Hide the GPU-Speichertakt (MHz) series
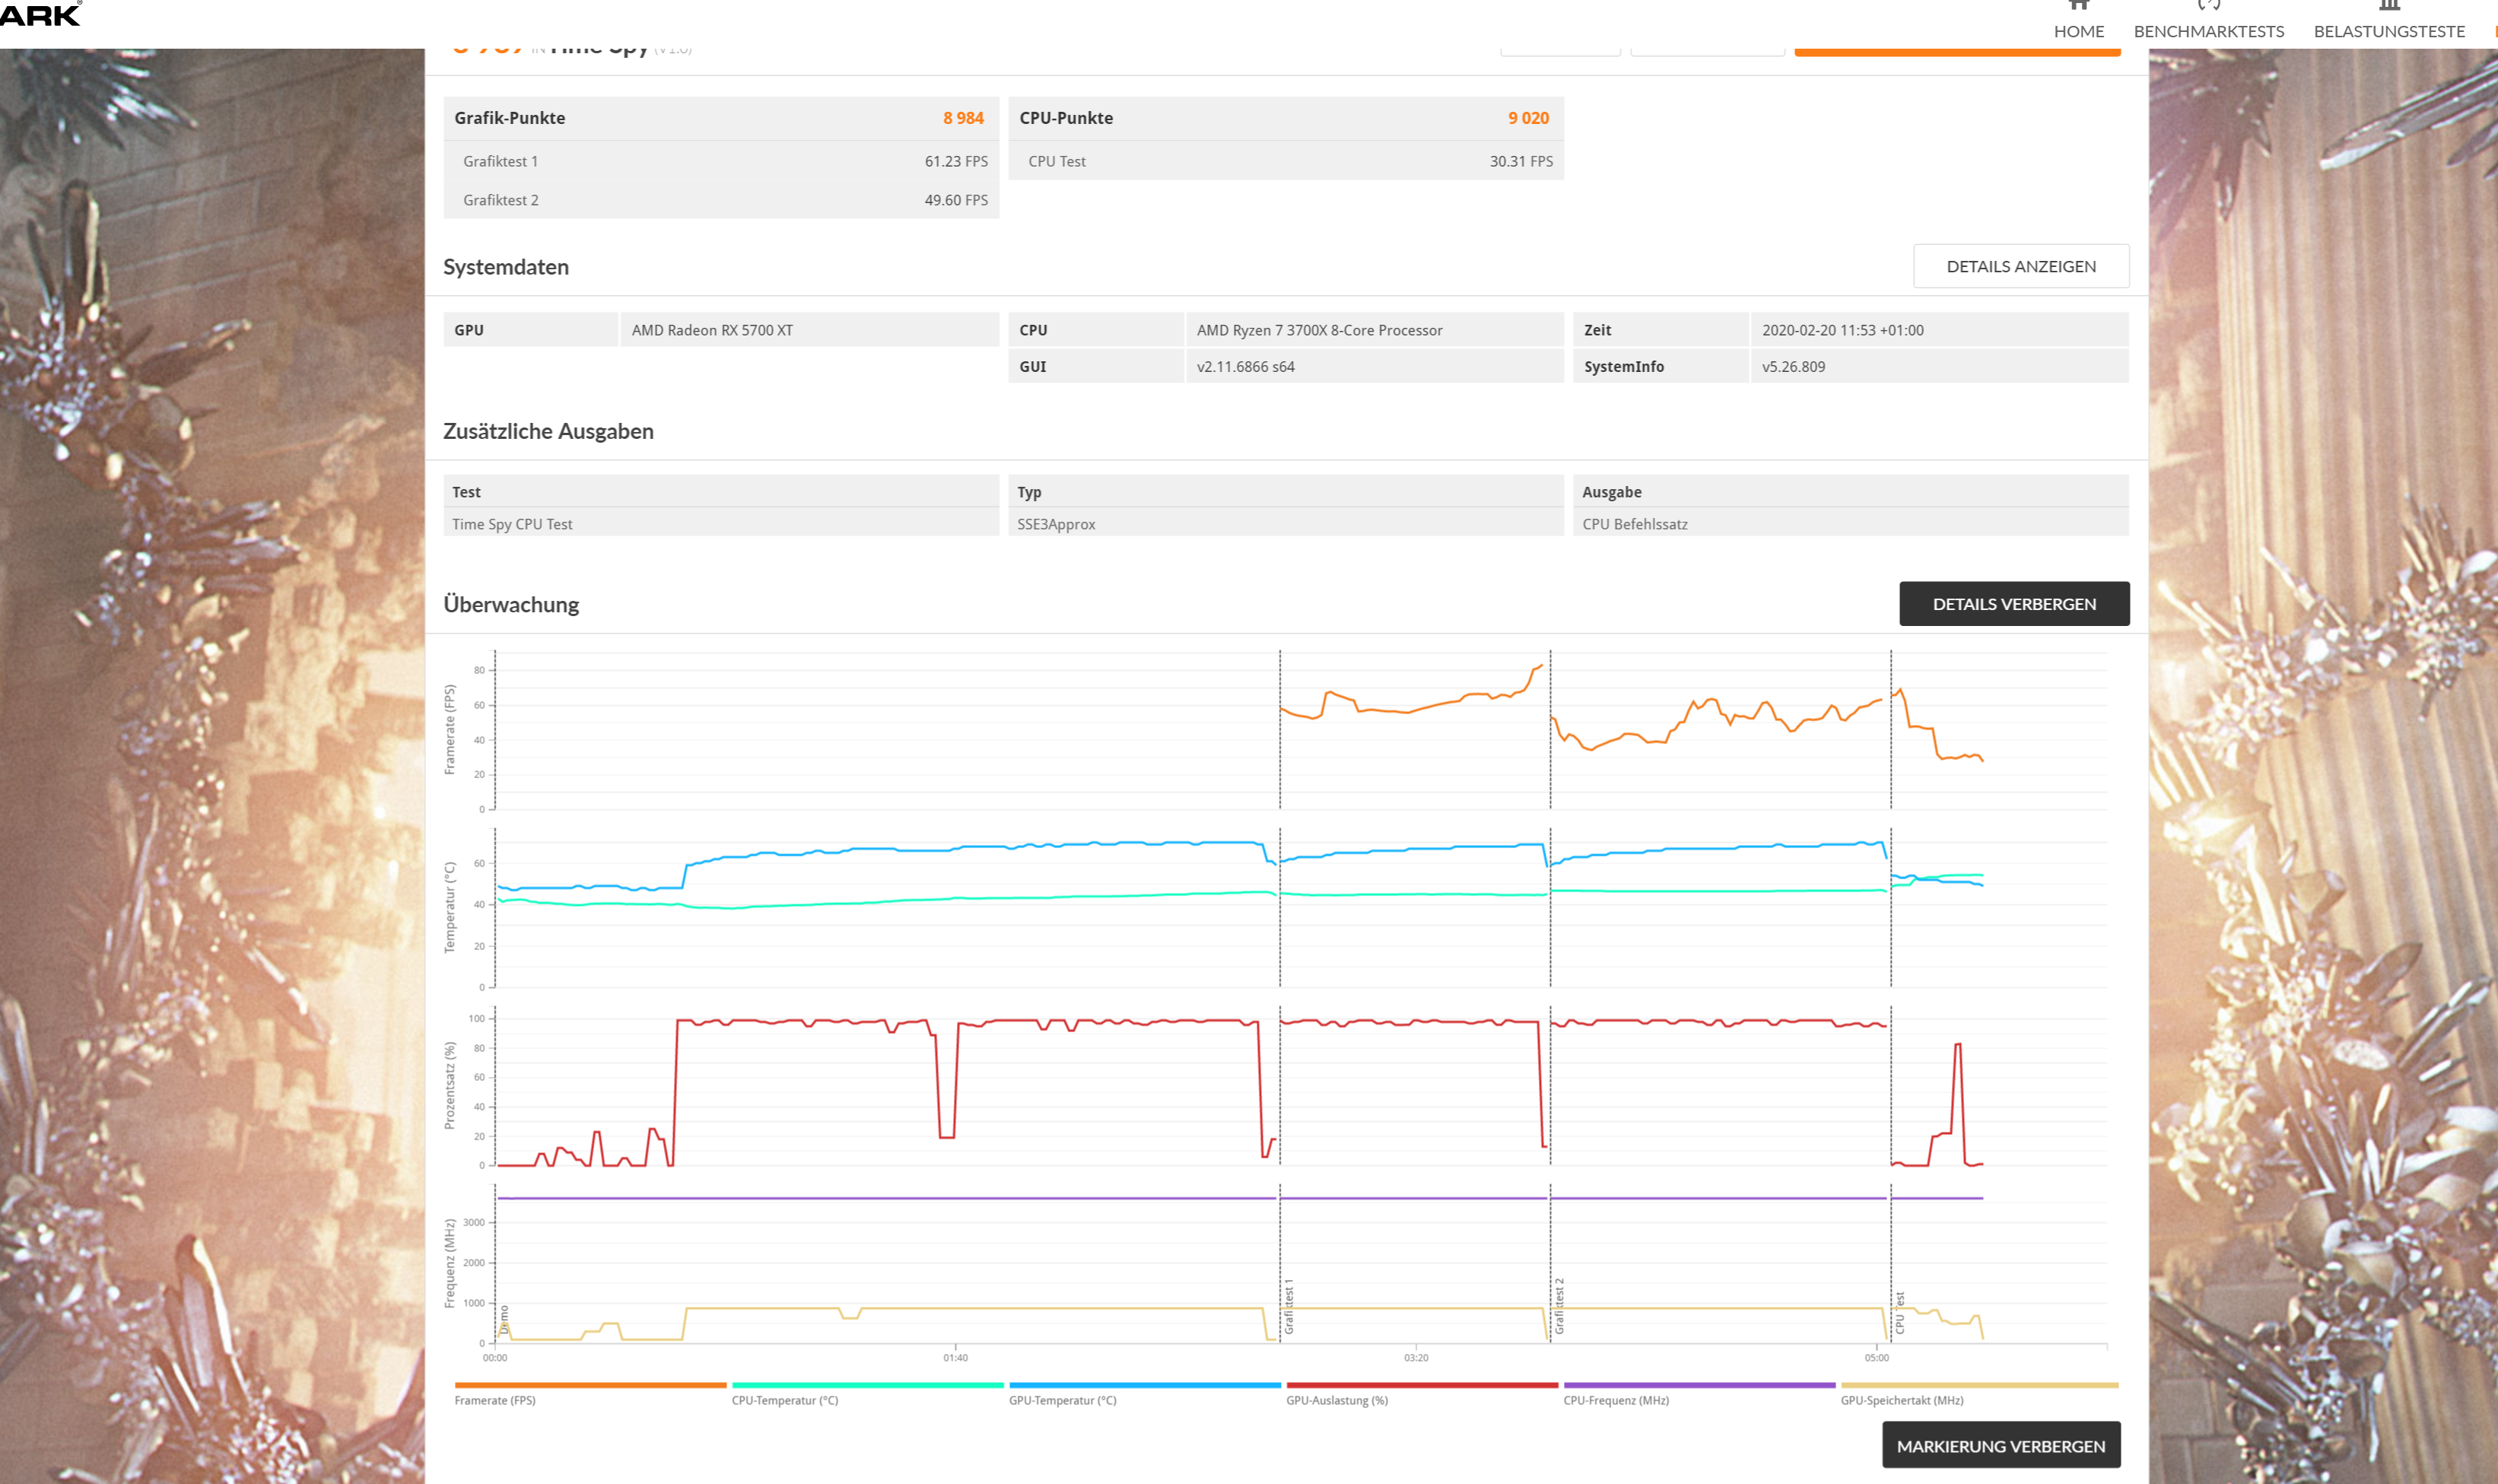 click(x=1901, y=1400)
